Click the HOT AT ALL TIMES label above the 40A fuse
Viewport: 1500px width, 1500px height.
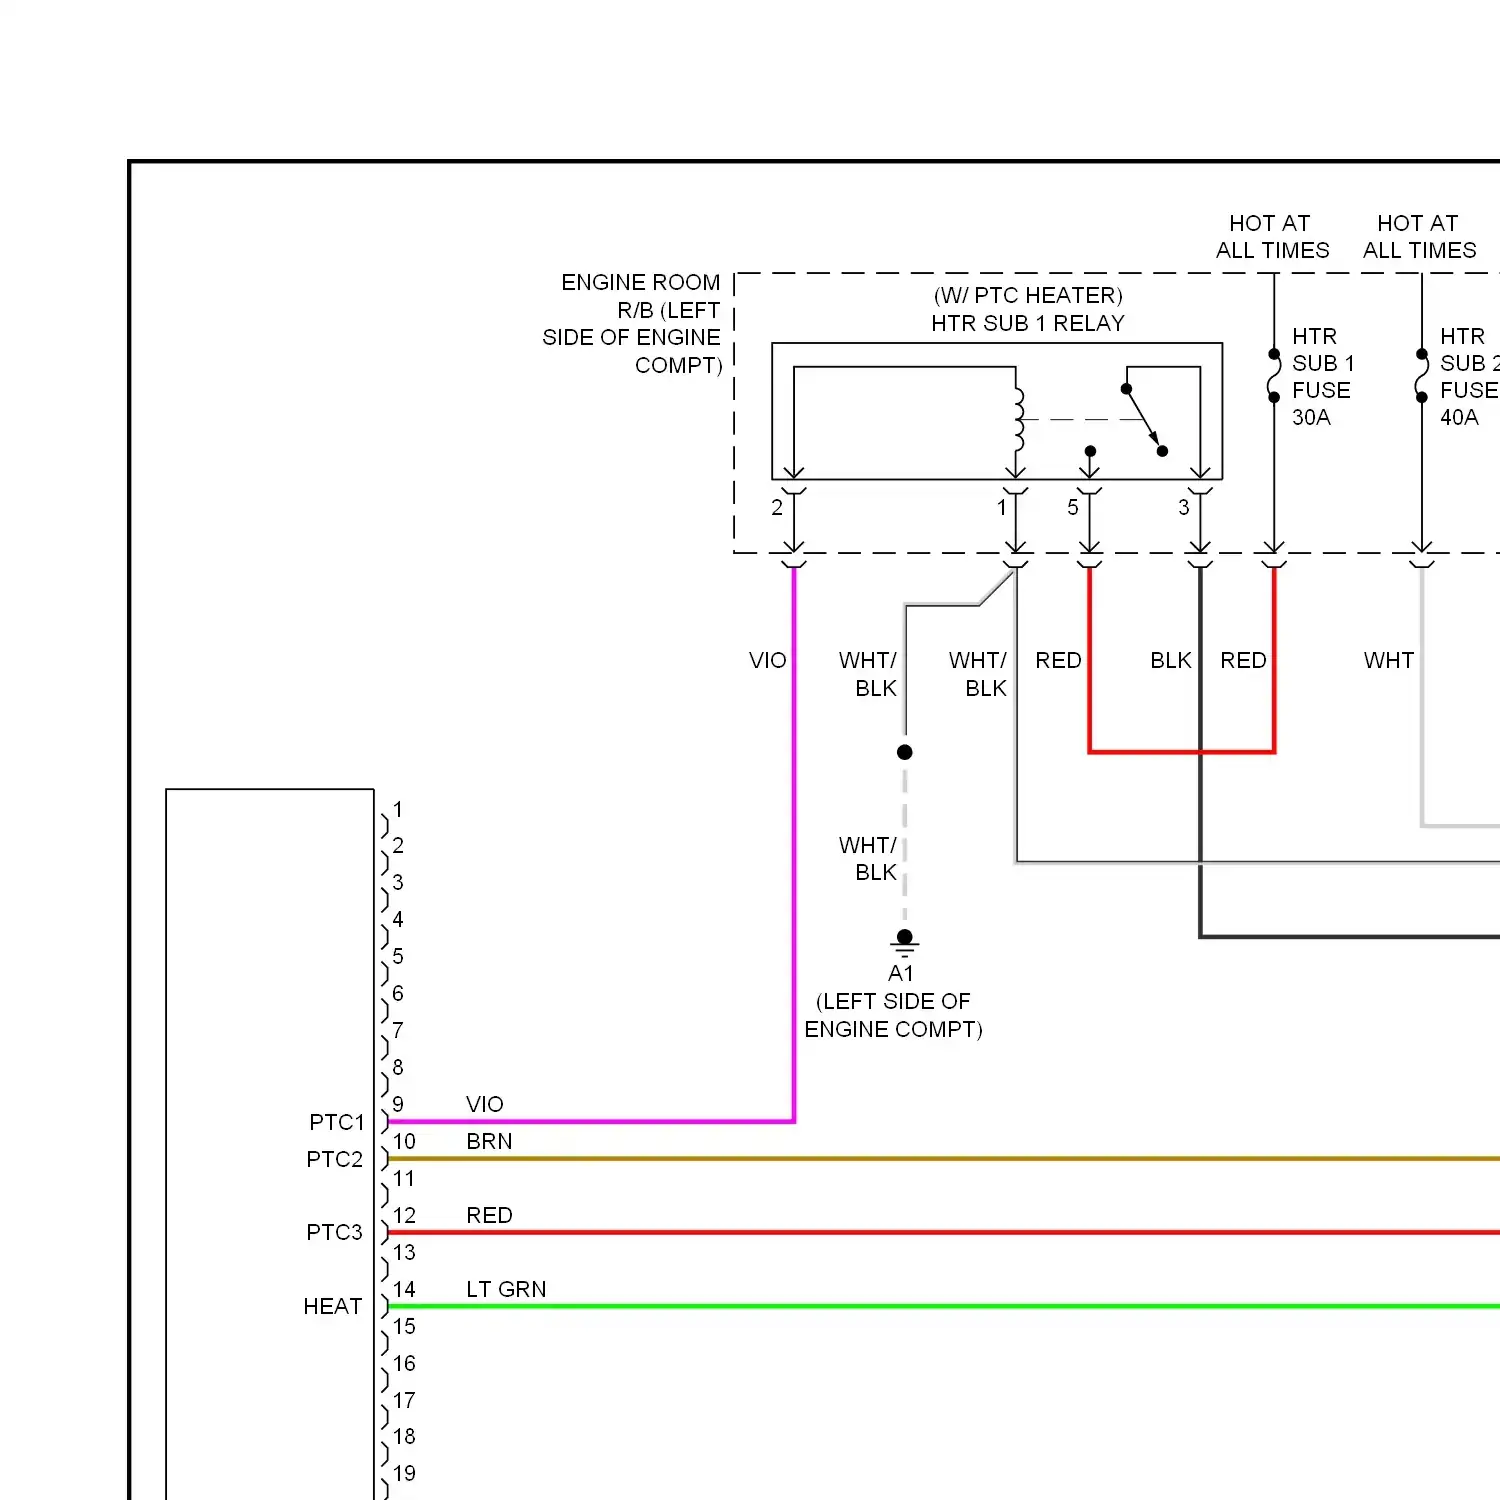tap(1419, 237)
